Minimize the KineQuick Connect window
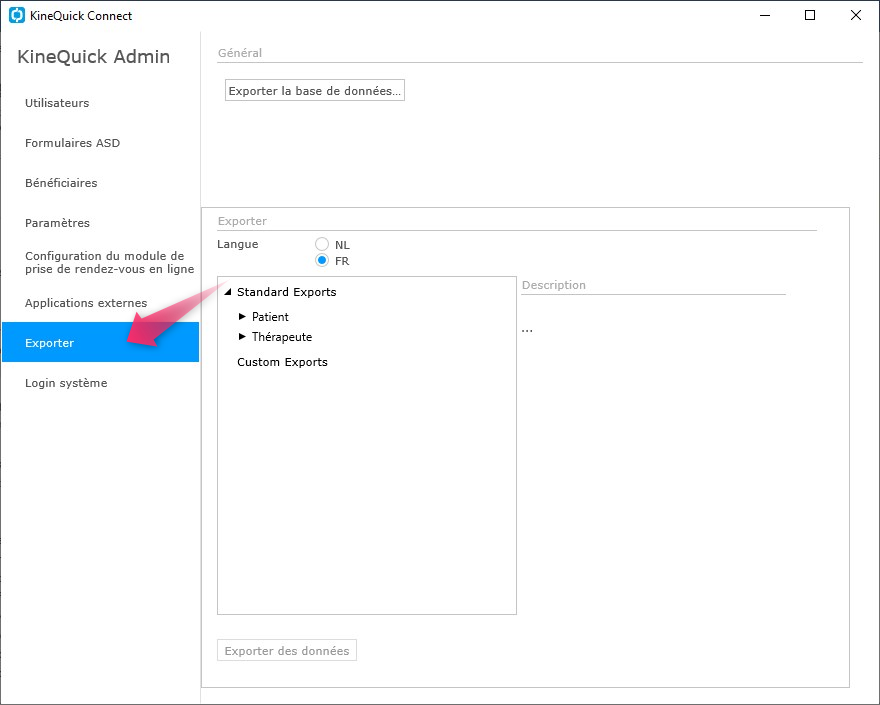The width and height of the screenshot is (880, 705). [765, 15]
